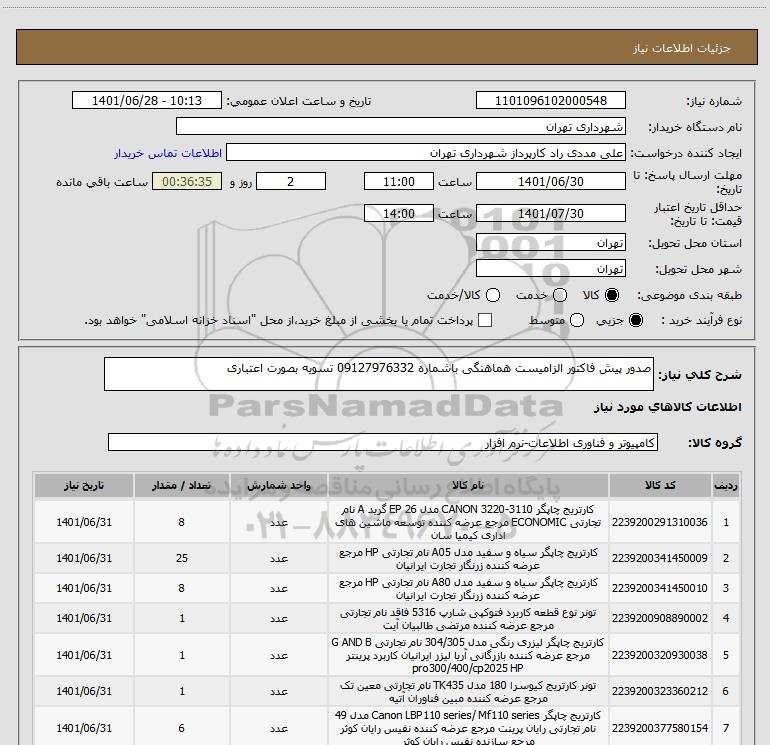Click the deadline time field 11:00
This screenshot has height=745, width=770.
click(x=399, y=181)
